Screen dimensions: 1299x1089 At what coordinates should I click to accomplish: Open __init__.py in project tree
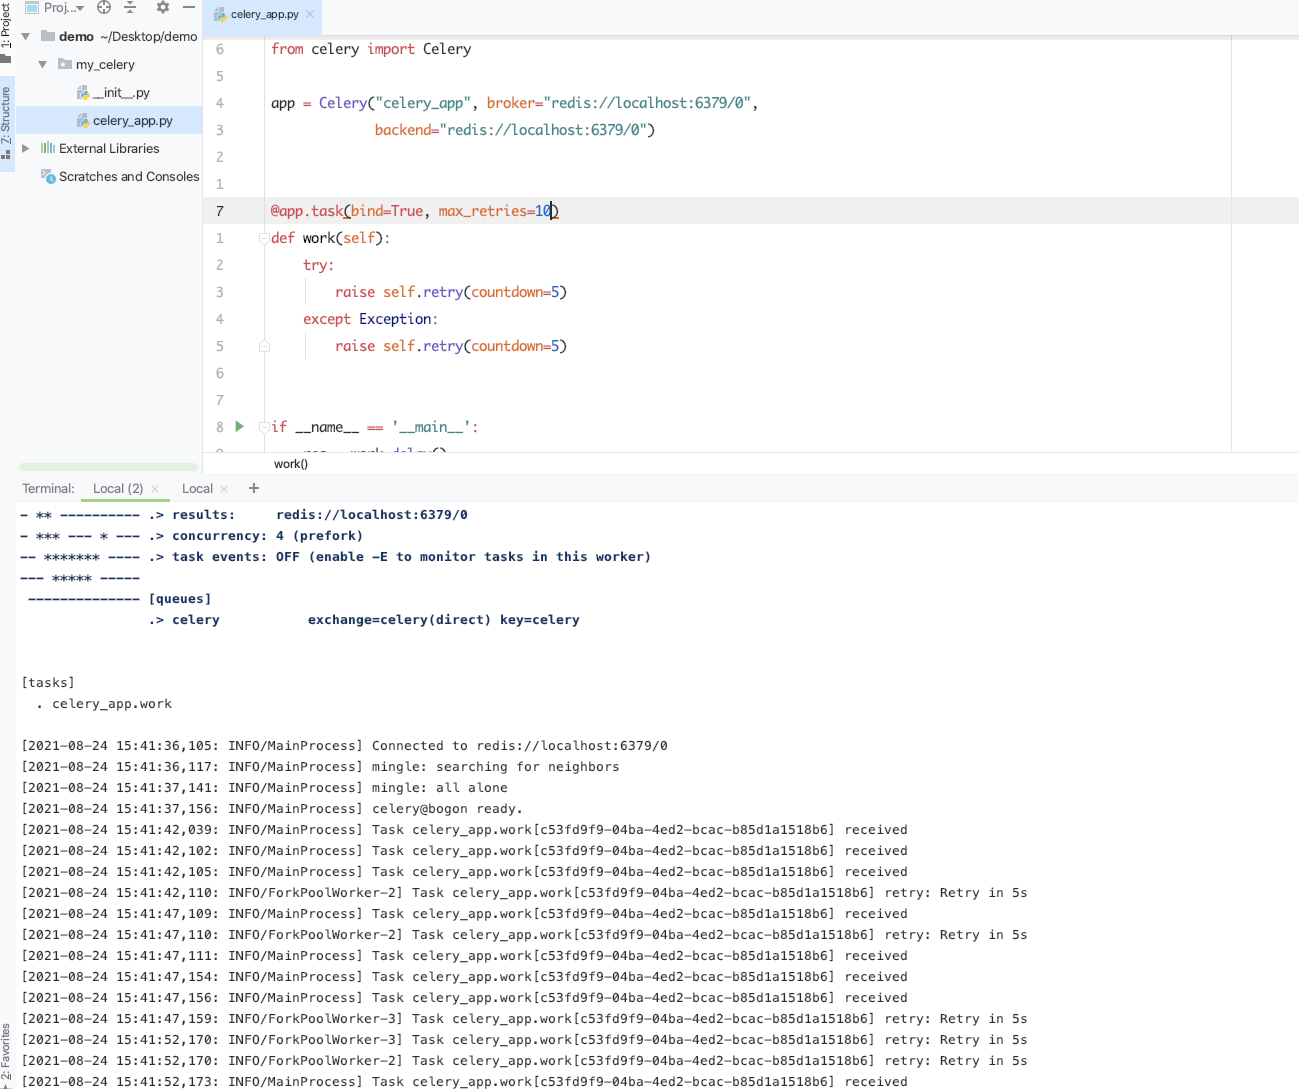(x=121, y=92)
